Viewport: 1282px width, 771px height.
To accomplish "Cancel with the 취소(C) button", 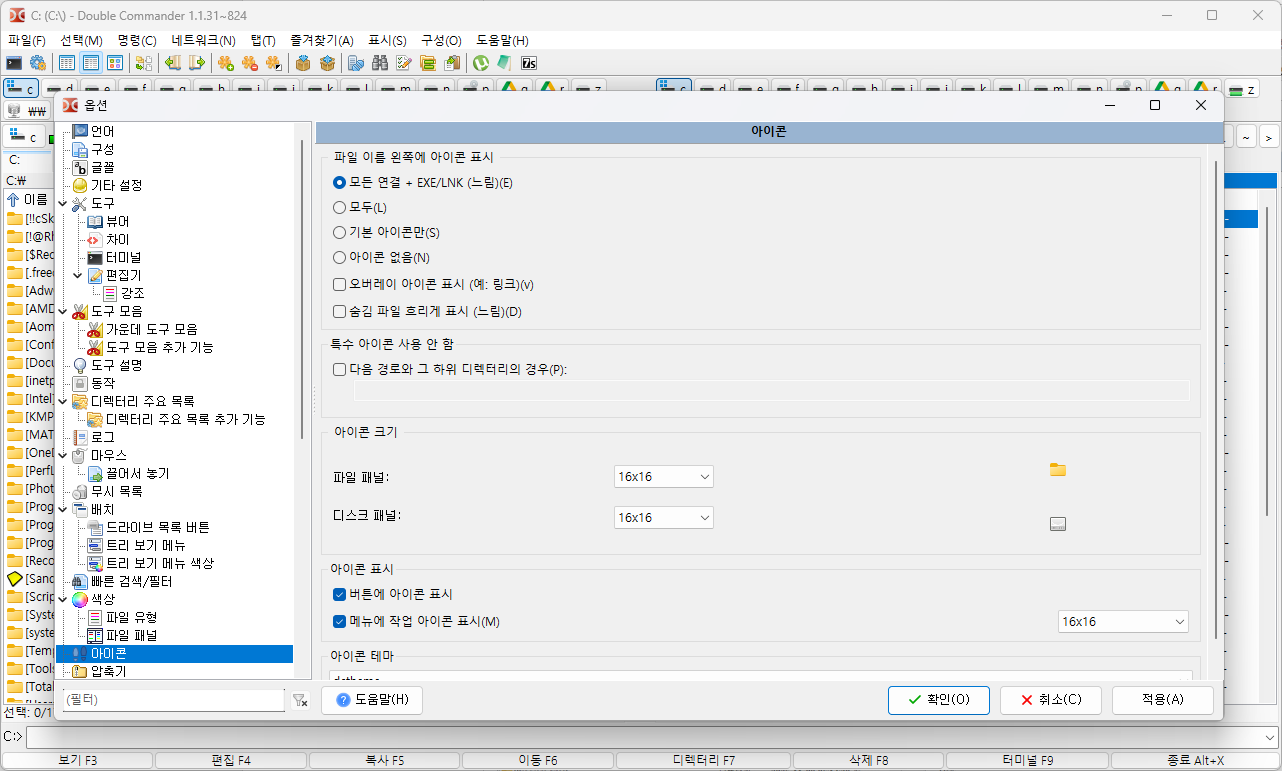I will pyautogui.click(x=1051, y=700).
